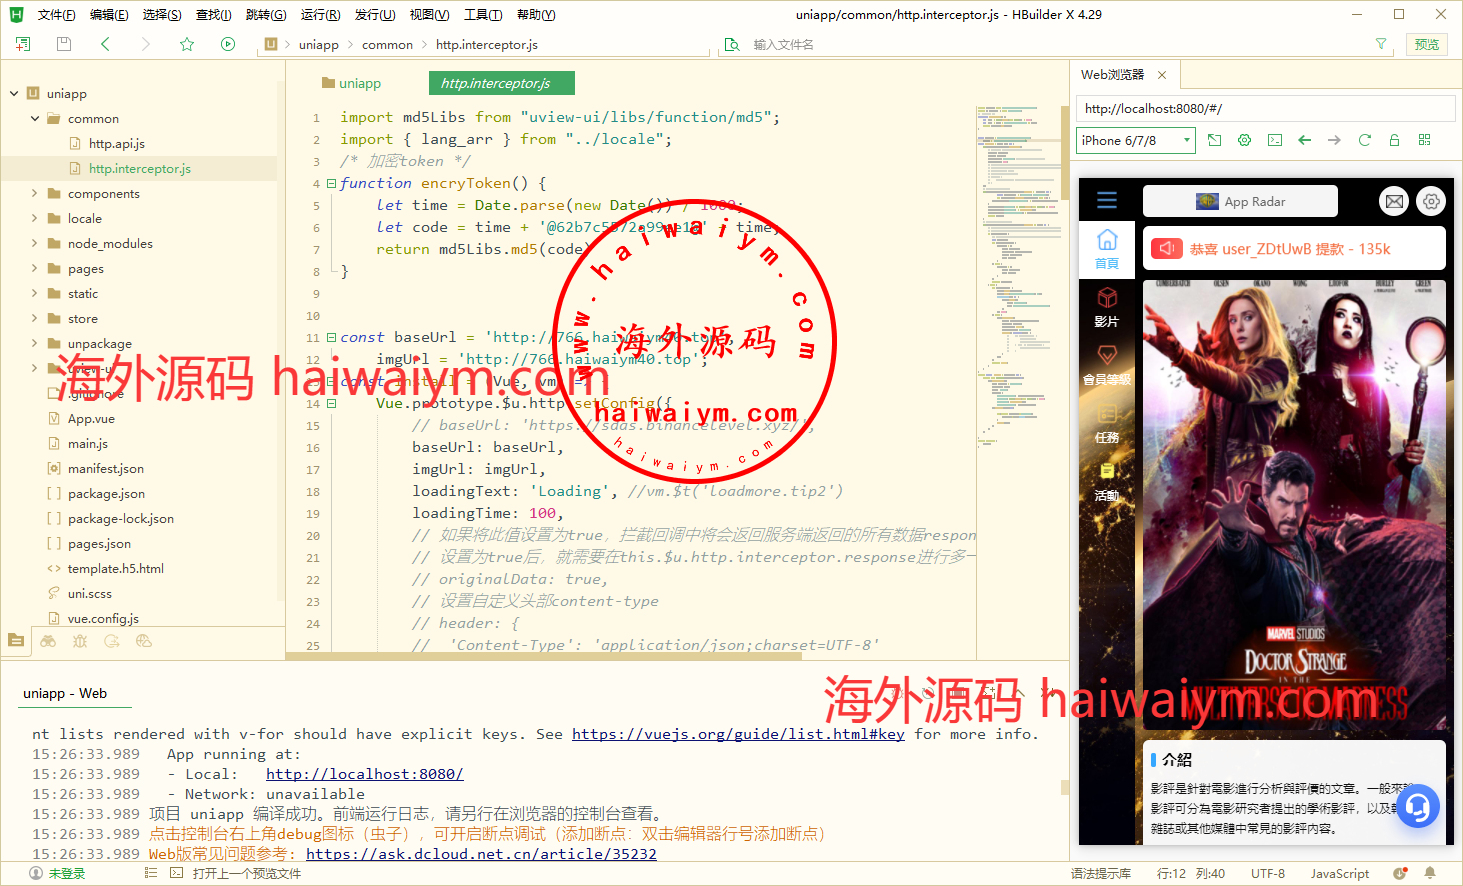This screenshot has height=886, width=1463.
Task: Click the localhost URL address field
Action: tap(1266, 108)
